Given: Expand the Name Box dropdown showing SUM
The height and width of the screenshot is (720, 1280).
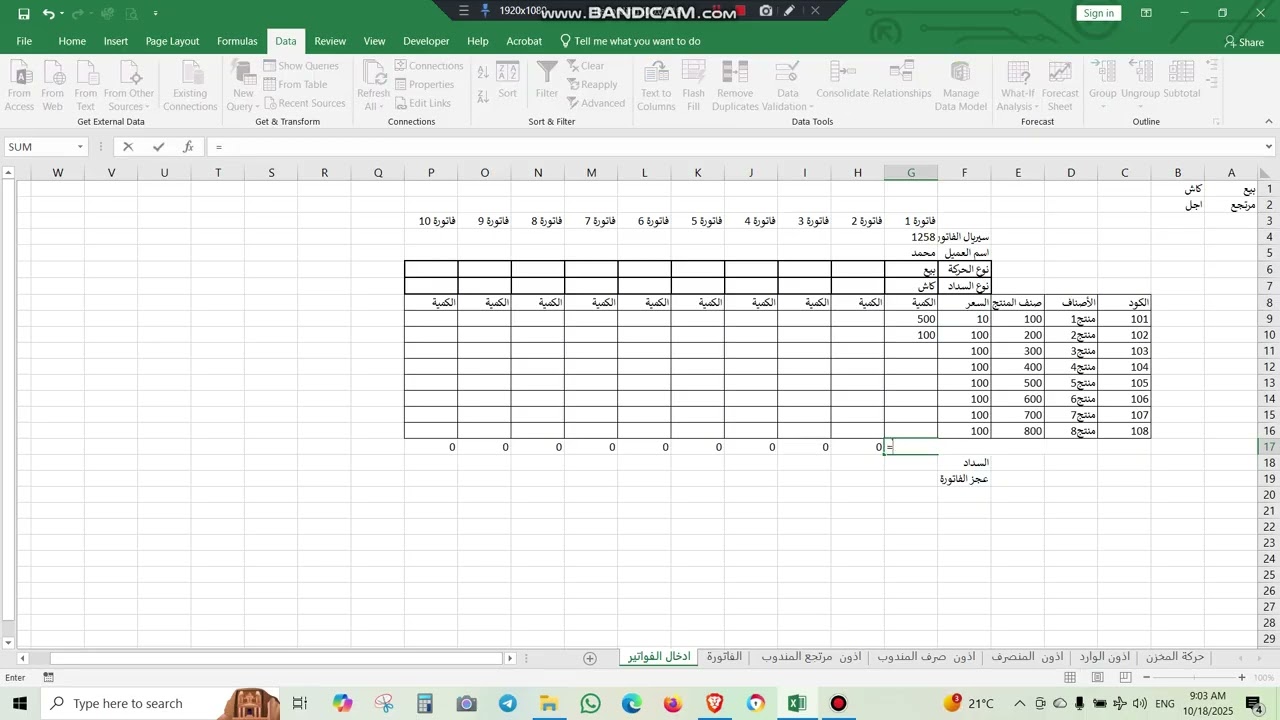Looking at the screenshot, I should [x=80, y=147].
